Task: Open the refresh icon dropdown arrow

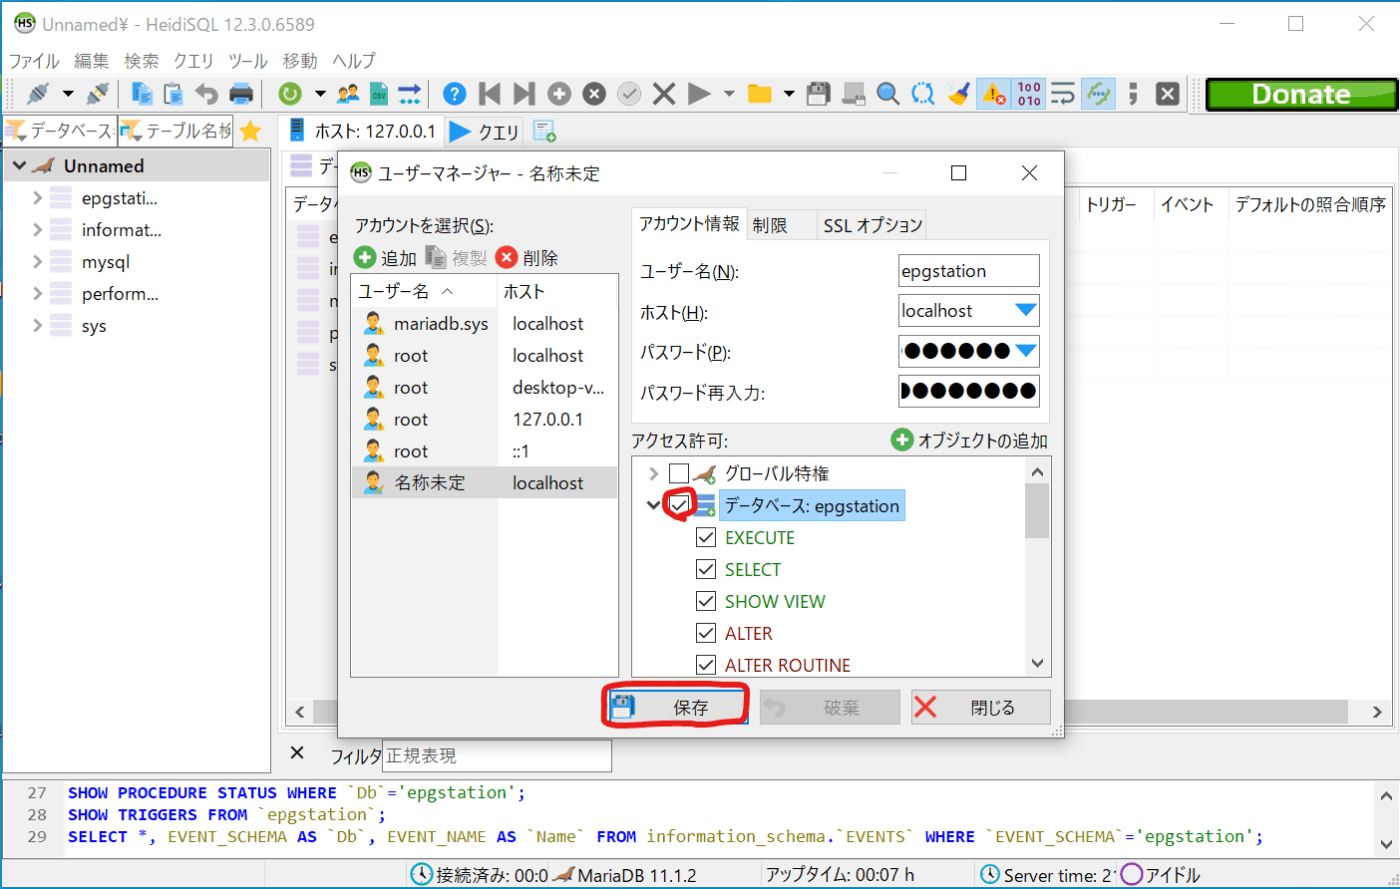Action: (x=320, y=94)
